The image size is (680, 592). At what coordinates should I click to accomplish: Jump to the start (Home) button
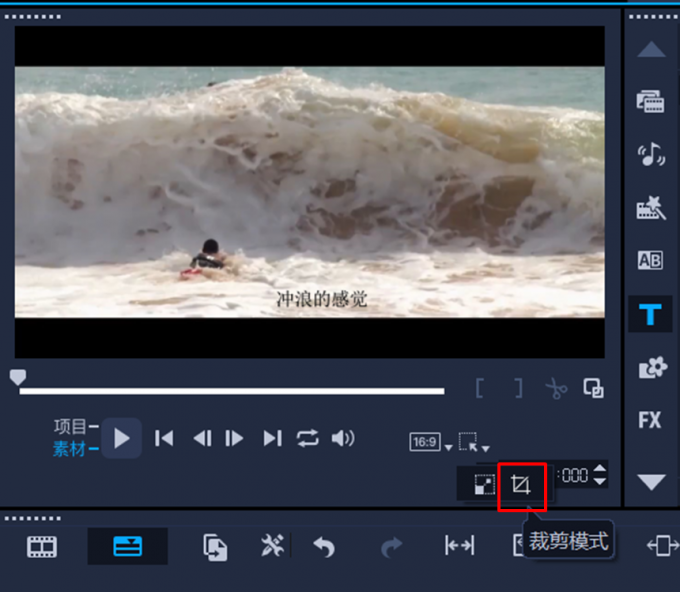[164, 438]
